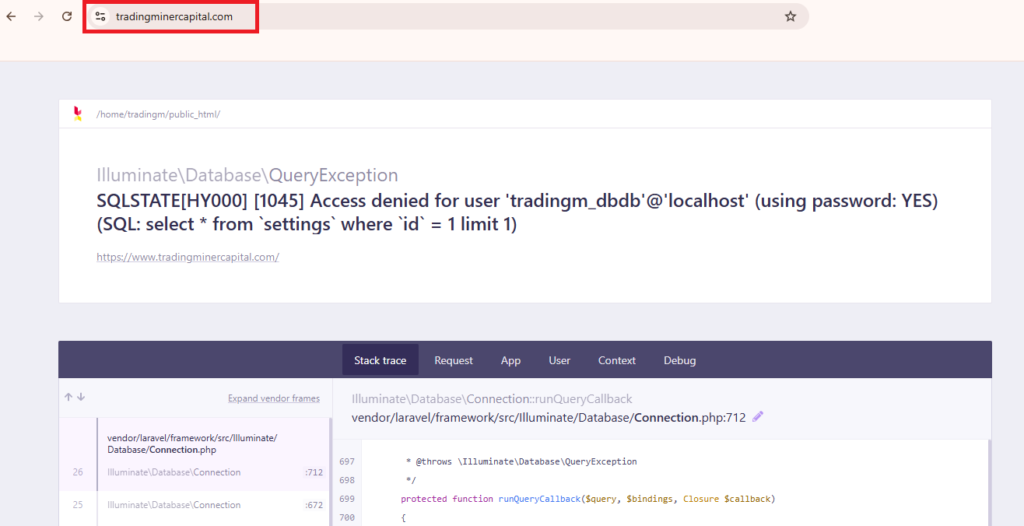Go to previous frame with up arrow
This screenshot has width=1024, height=526.
[69, 398]
